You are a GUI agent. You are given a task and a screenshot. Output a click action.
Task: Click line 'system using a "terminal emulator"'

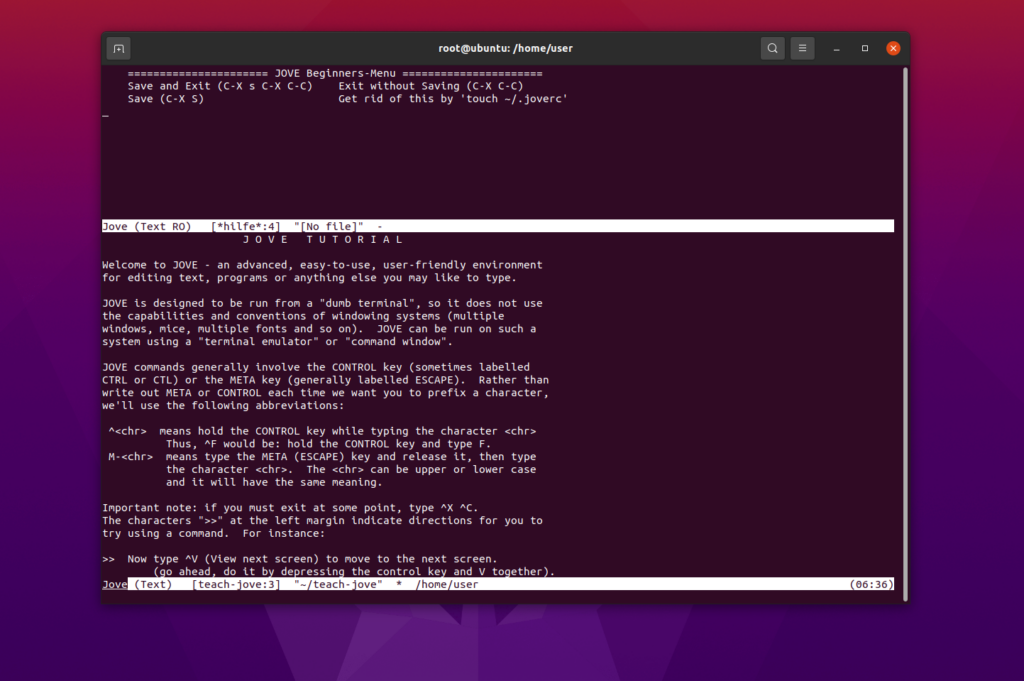[277, 341]
